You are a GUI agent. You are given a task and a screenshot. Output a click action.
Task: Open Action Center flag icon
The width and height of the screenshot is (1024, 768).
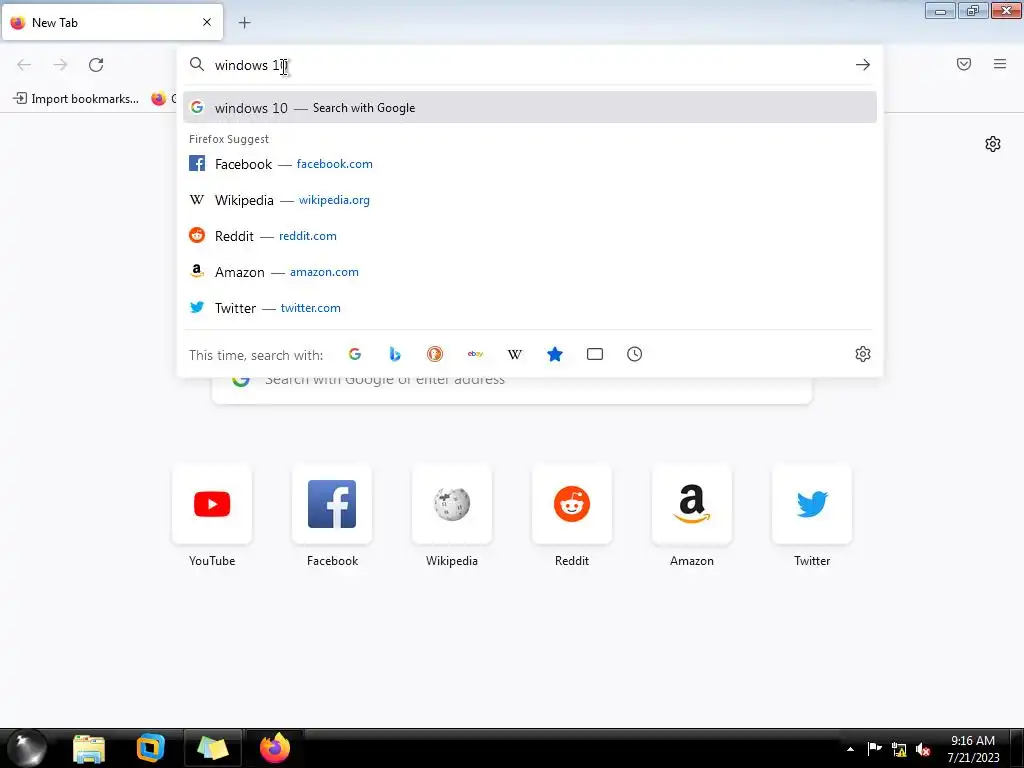pyautogui.click(x=874, y=749)
